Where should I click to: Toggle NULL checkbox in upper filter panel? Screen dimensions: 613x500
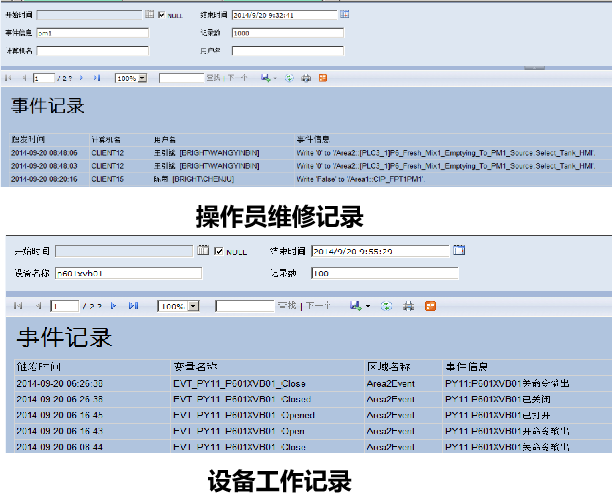[x=161, y=16]
